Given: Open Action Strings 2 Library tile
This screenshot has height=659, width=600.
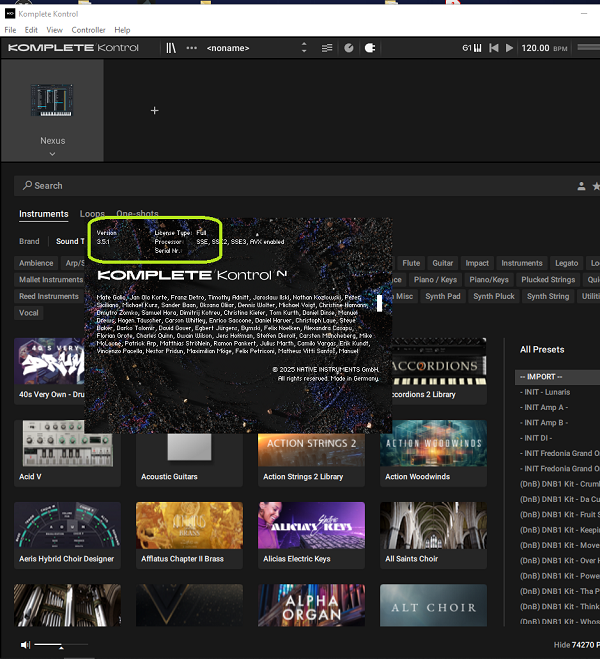Looking at the screenshot, I should [x=311, y=460].
